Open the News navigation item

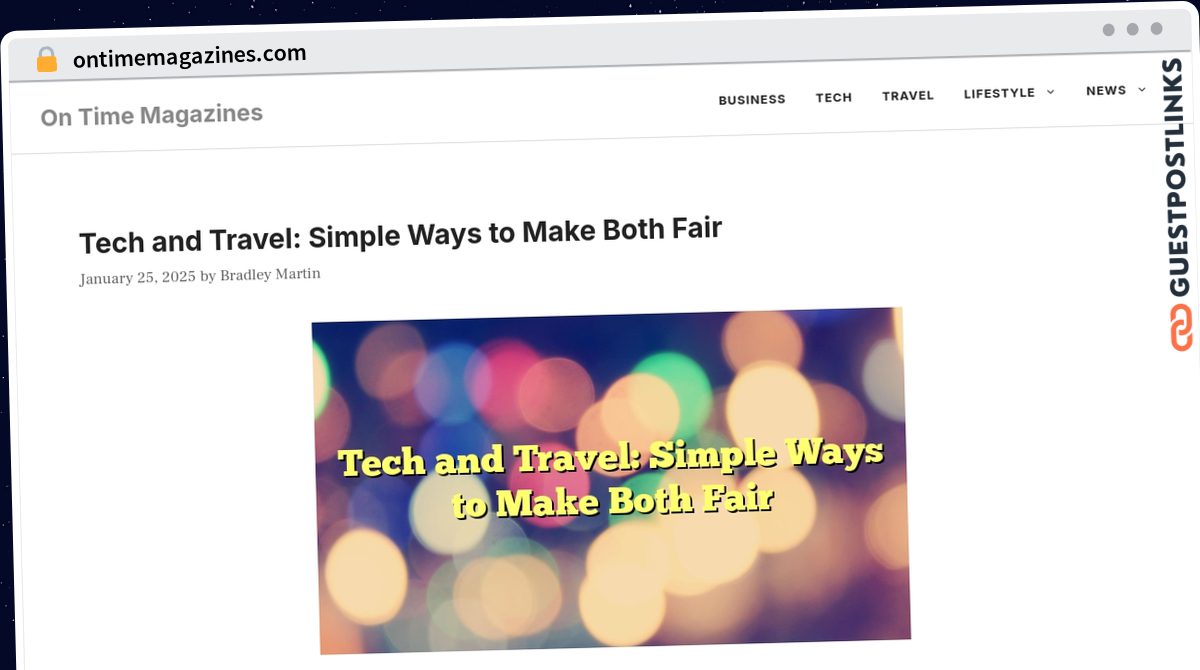coord(1106,90)
